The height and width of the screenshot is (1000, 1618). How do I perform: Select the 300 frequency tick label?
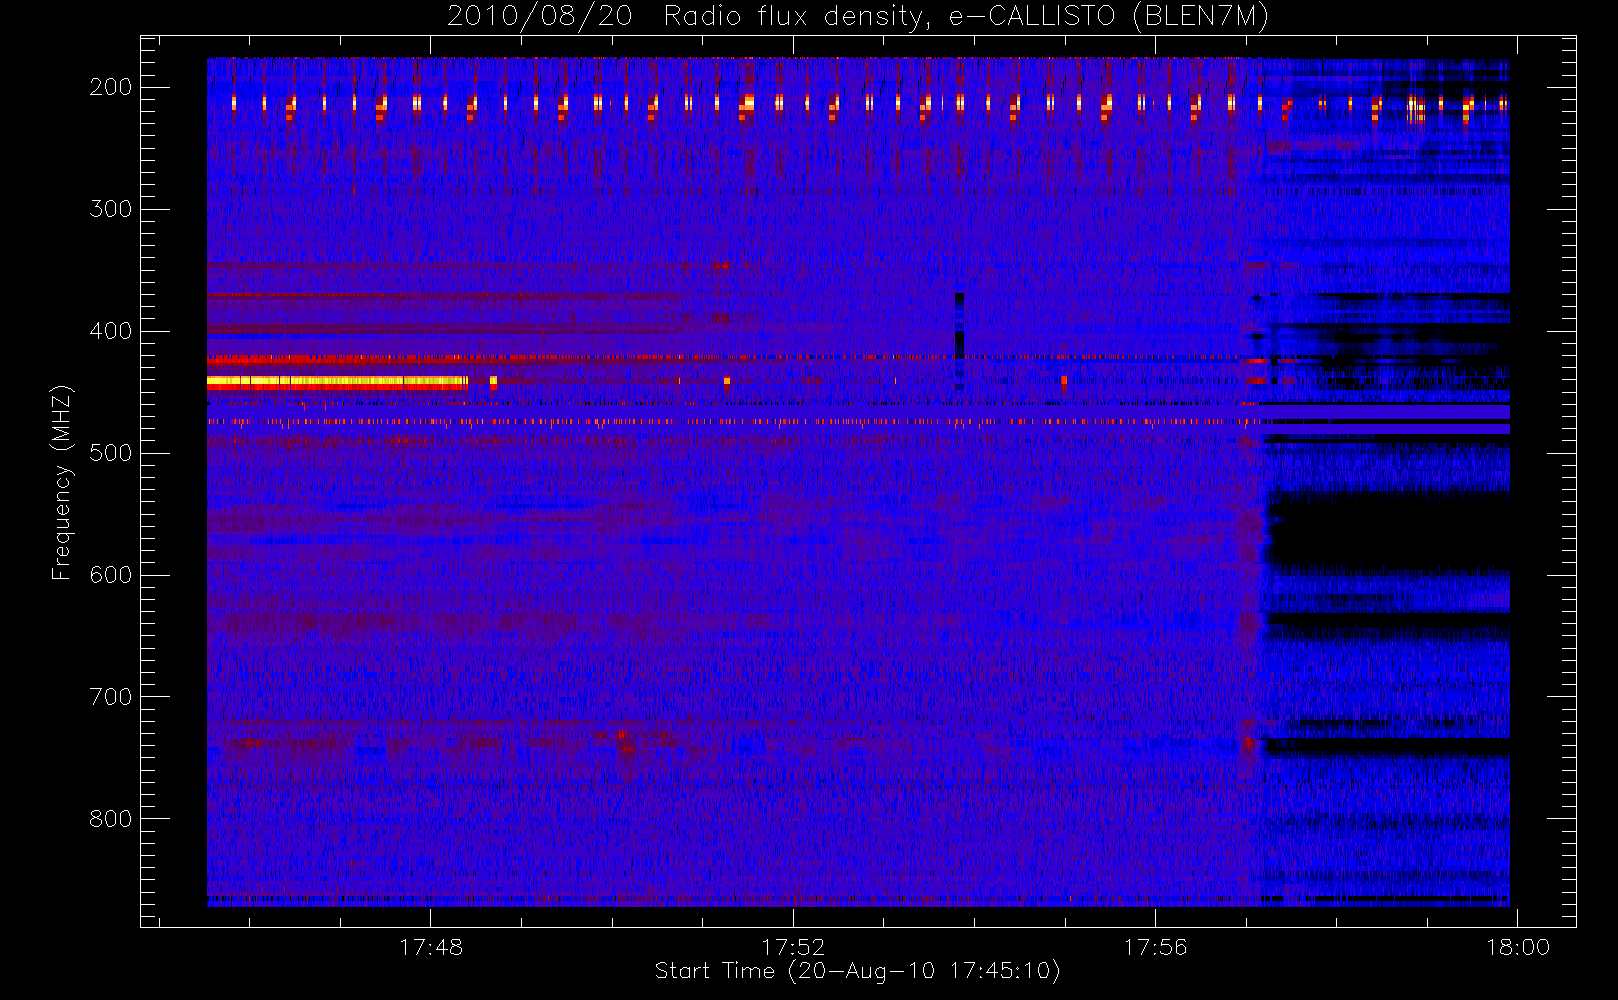111,209
